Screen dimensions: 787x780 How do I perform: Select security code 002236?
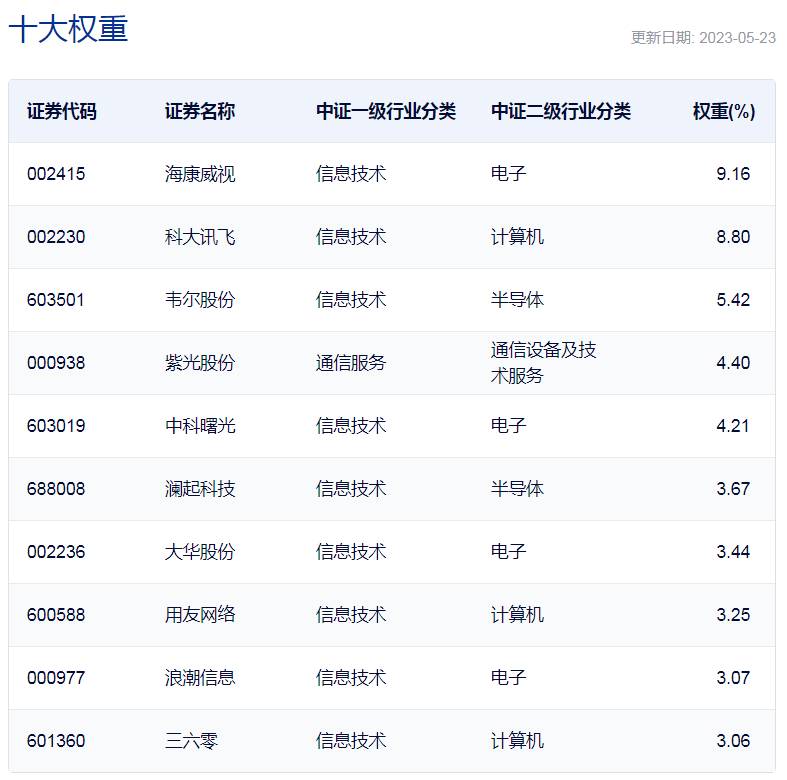(56, 552)
